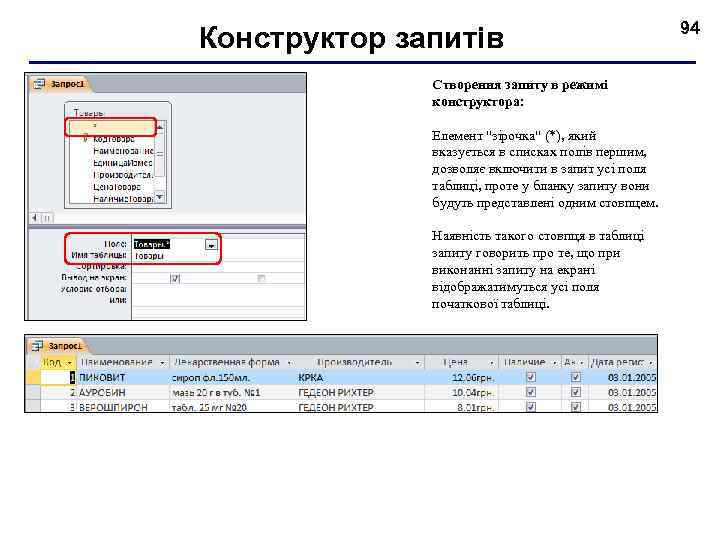Toggle the last checkbox in the ВЕРОШПИРОН row
This screenshot has height=540, width=720.
coord(575,407)
